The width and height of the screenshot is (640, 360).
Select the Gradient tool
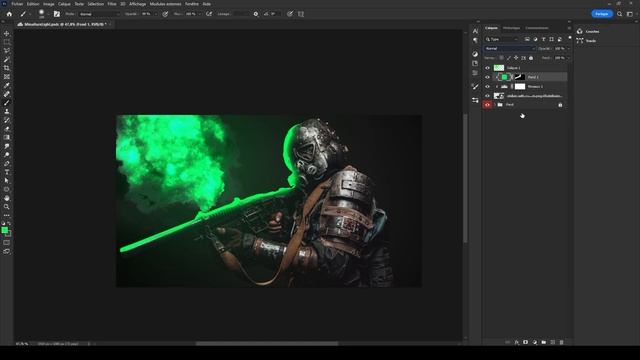[x=7, y=137]
